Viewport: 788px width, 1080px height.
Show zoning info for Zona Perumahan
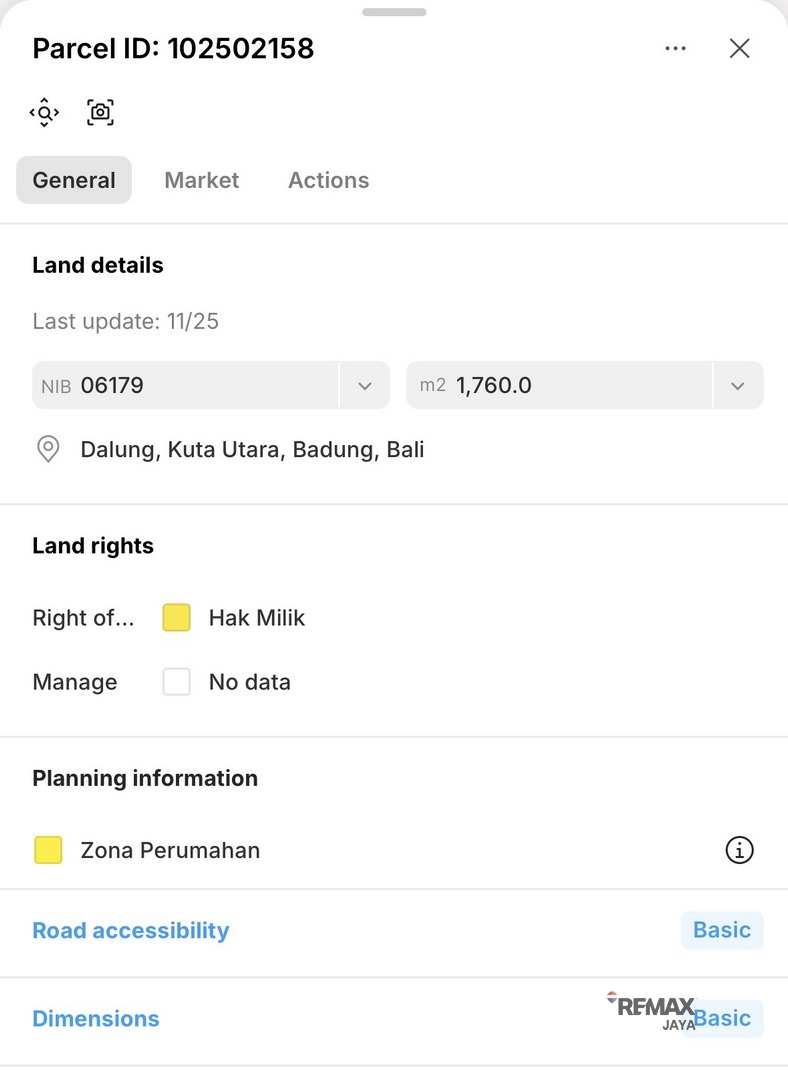click(739, 850)
